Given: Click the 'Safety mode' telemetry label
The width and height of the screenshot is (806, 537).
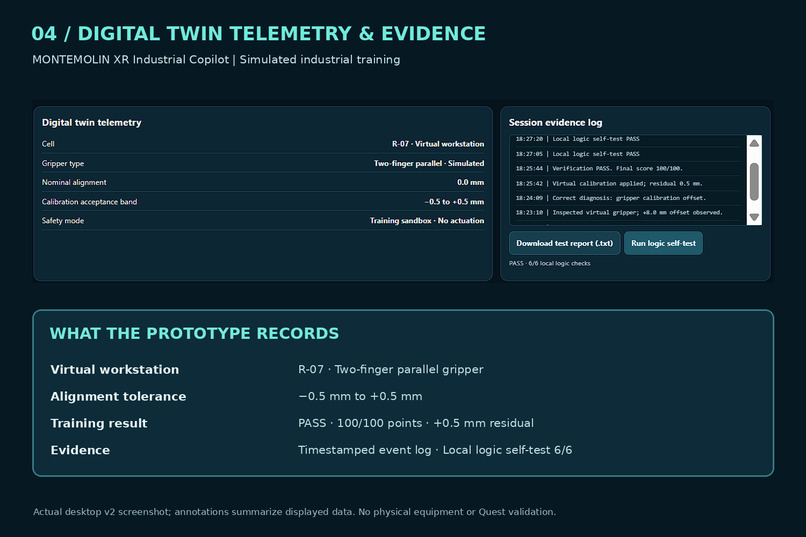Looking at the screenshot, I should click(x=63, y=221).
